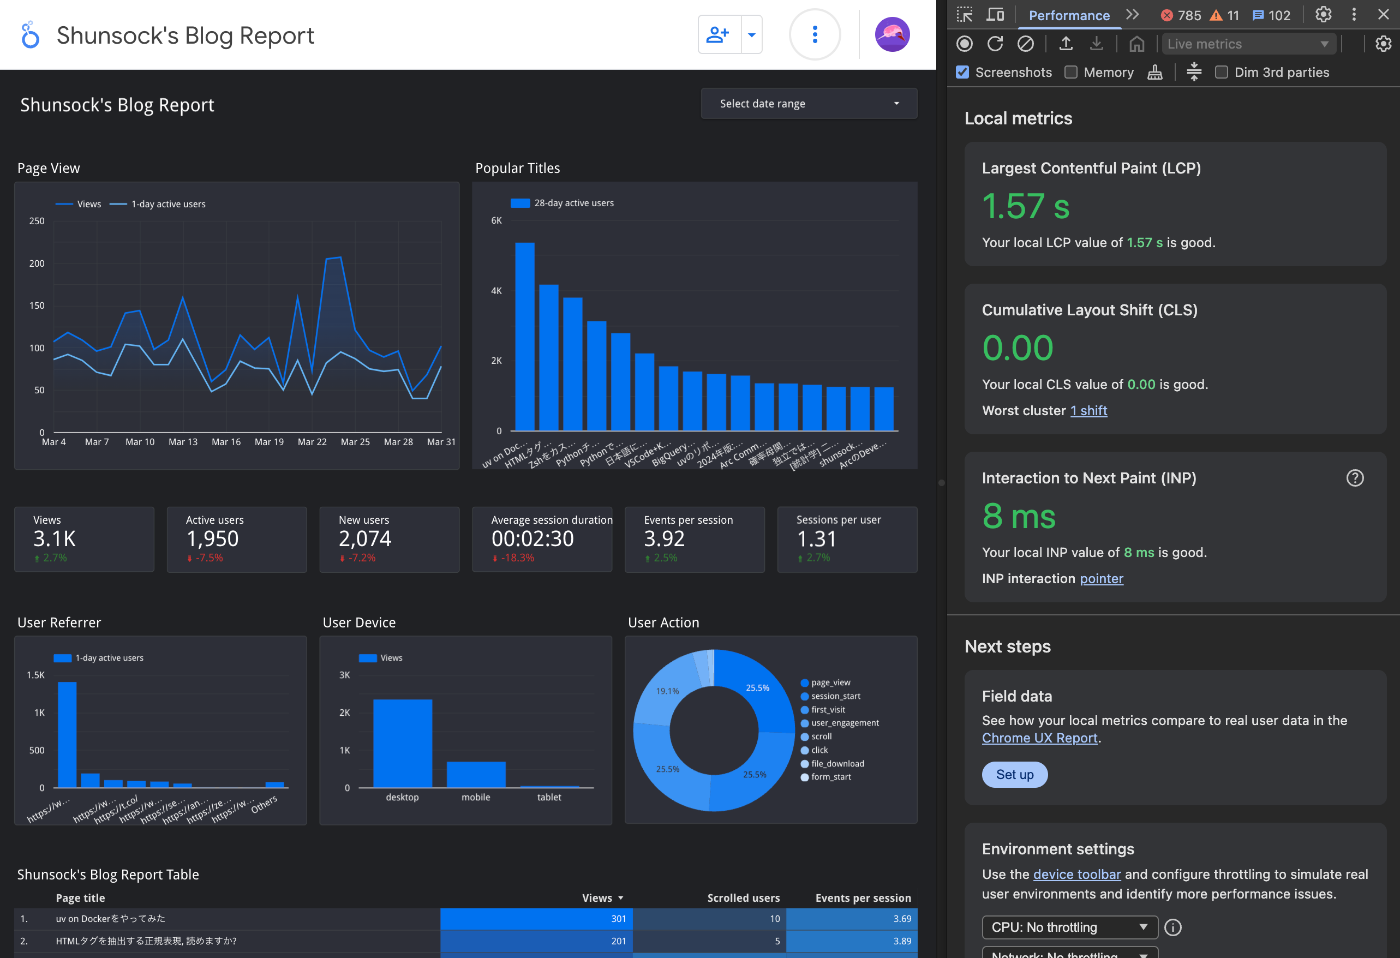Switch to the Performance tab

point(1069,15)
